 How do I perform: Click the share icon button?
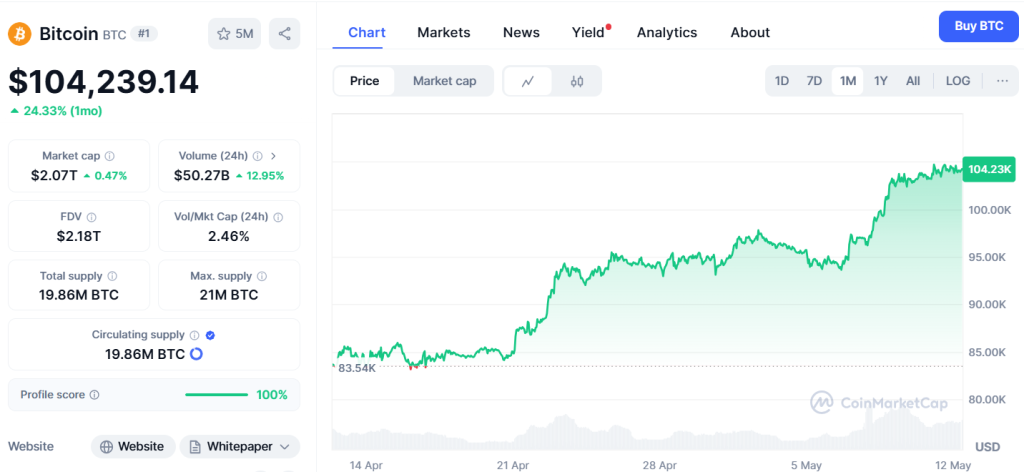tap(285, 34)
